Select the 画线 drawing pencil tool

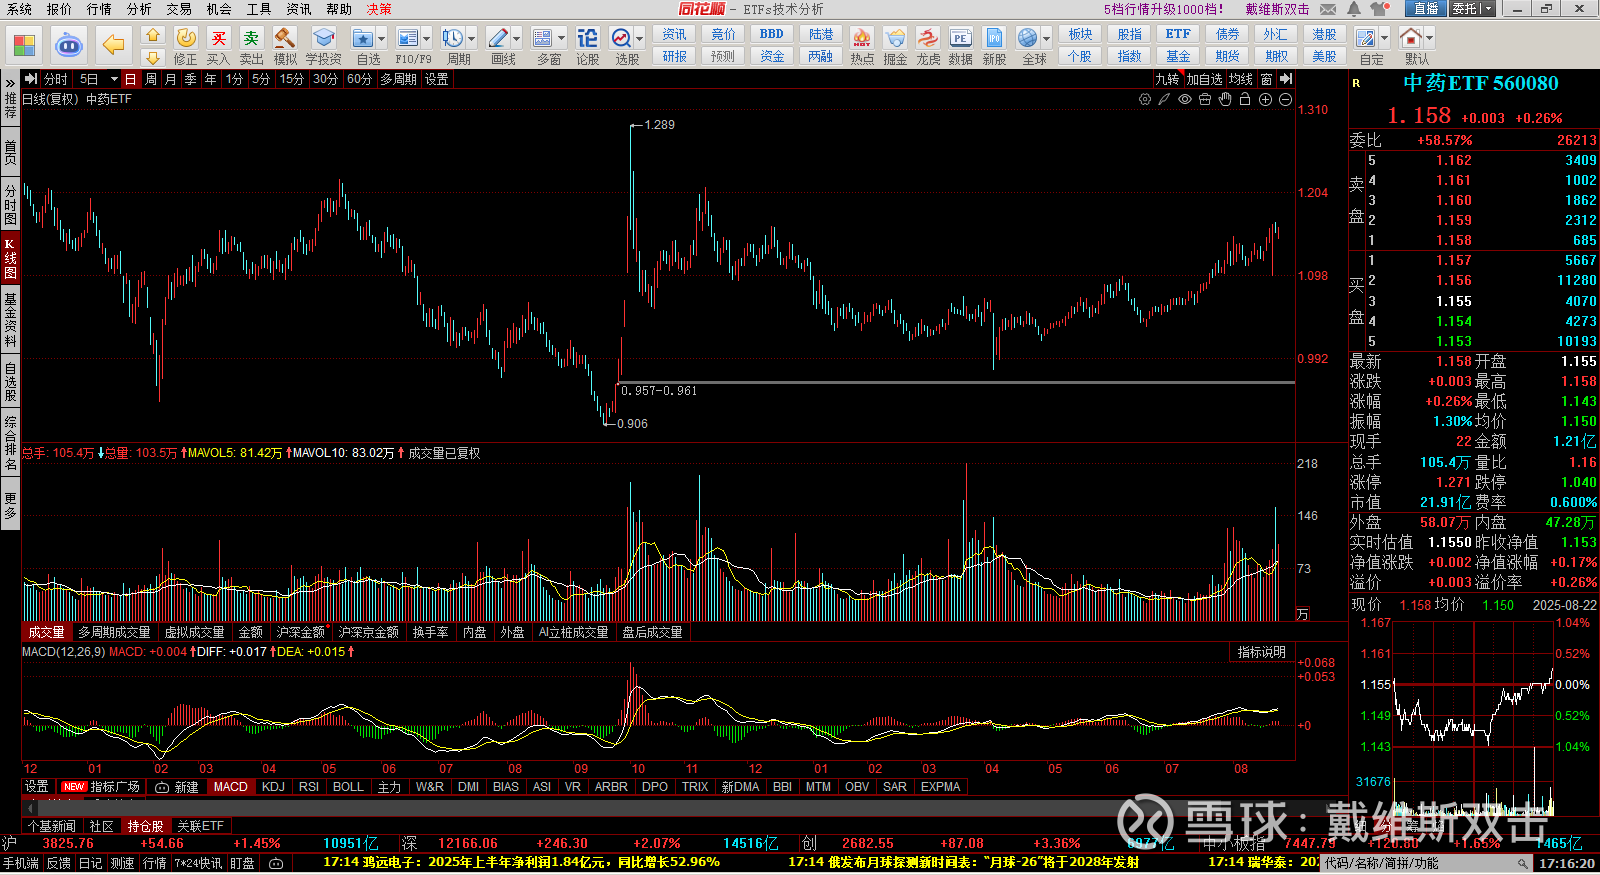coord(498,39)
